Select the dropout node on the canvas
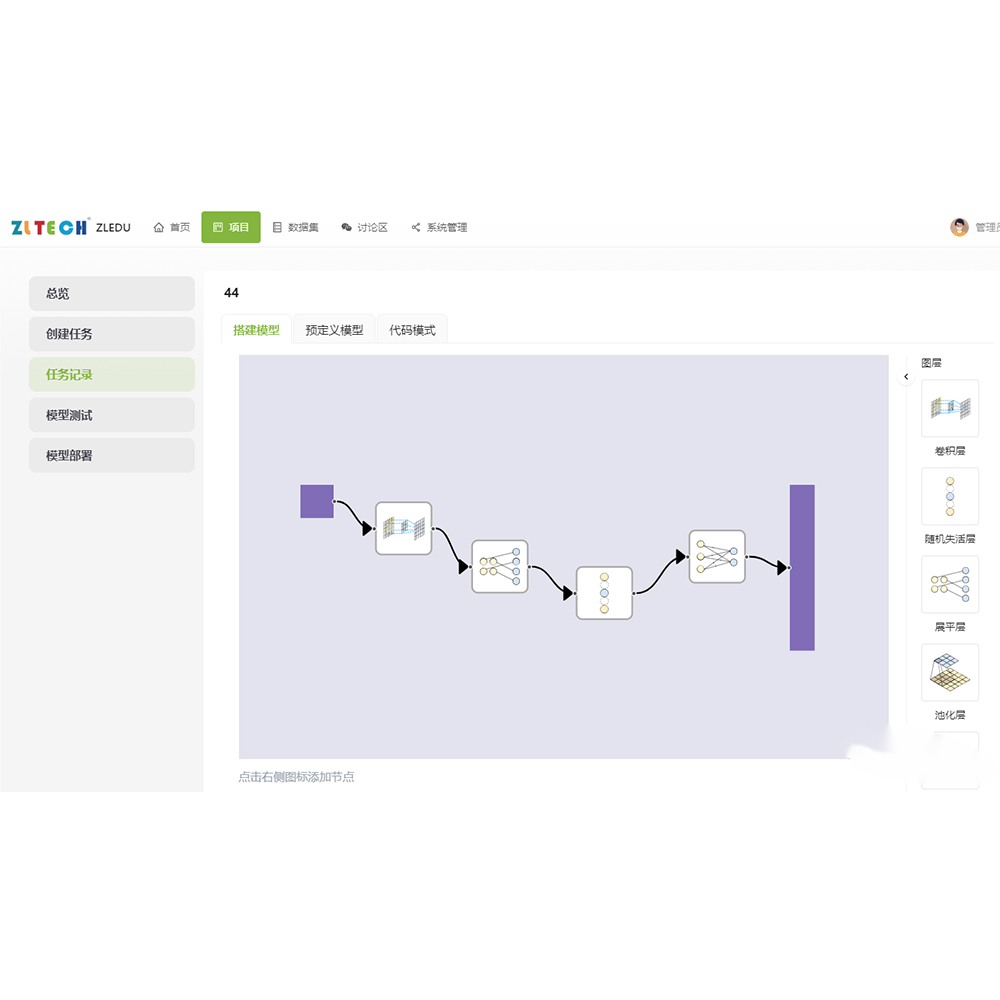The image size is (1000, 1000). 604,593
